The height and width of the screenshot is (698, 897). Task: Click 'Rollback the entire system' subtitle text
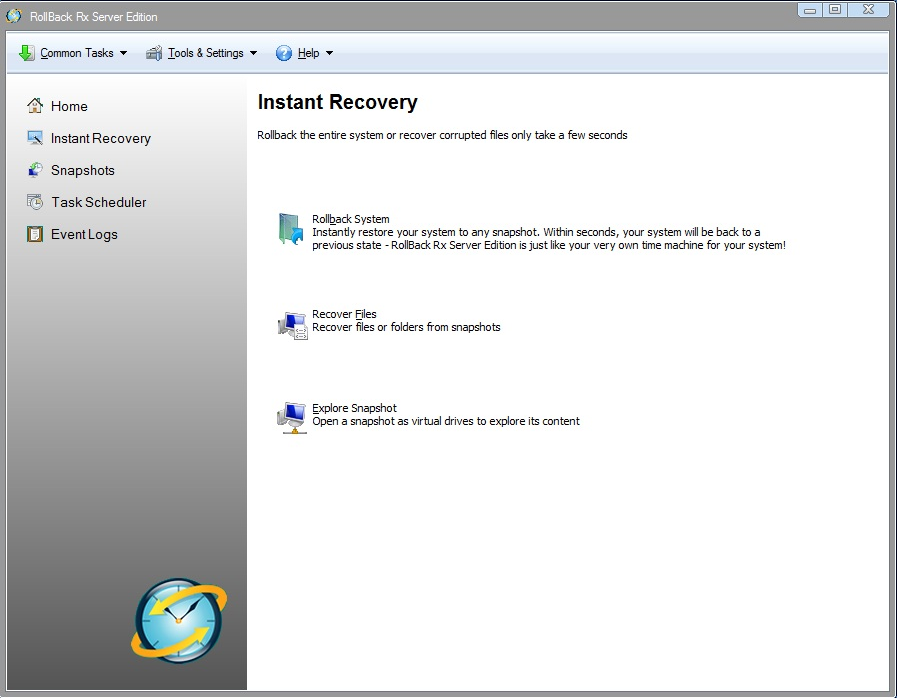point(442,135)
